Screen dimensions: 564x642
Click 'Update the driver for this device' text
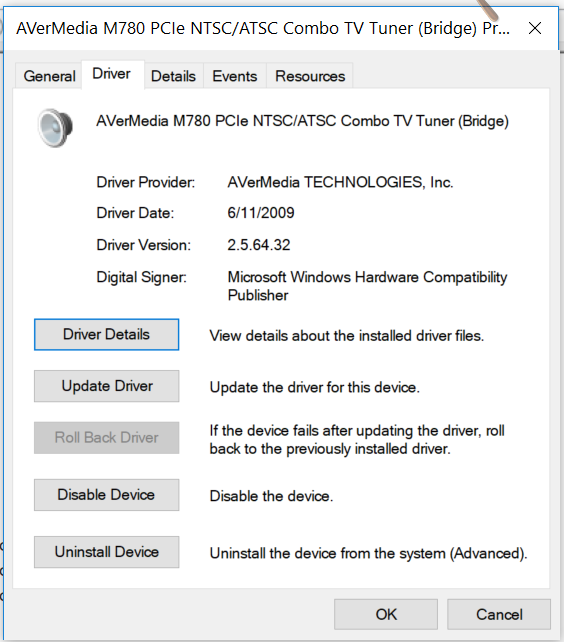pos(315,387)
